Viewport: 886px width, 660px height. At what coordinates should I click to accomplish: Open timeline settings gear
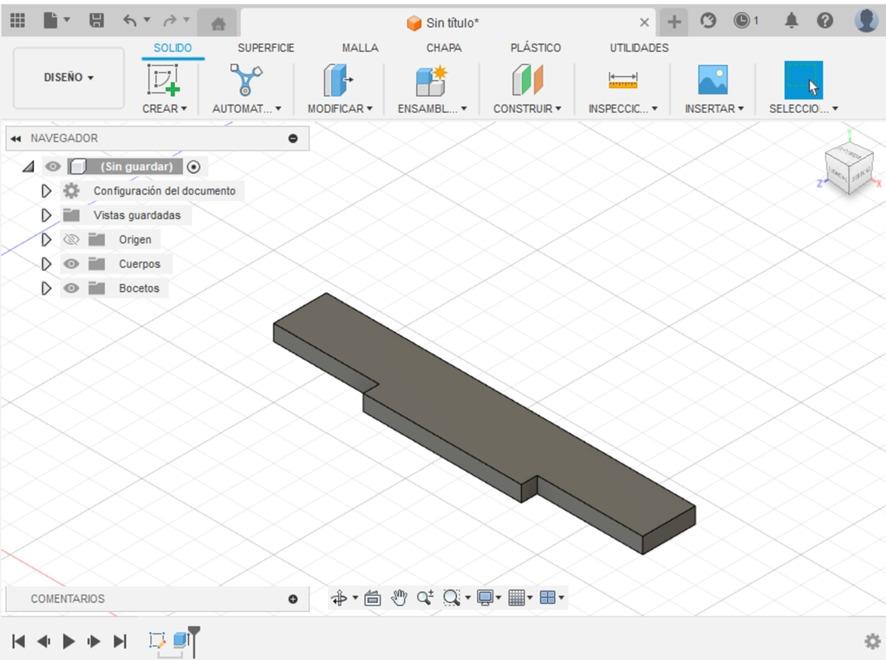(x=872, y=641)
